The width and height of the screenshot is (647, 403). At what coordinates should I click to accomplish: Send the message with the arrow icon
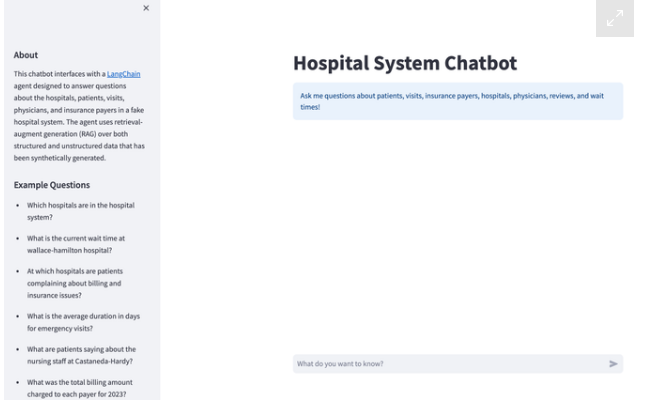click(613, 364)
